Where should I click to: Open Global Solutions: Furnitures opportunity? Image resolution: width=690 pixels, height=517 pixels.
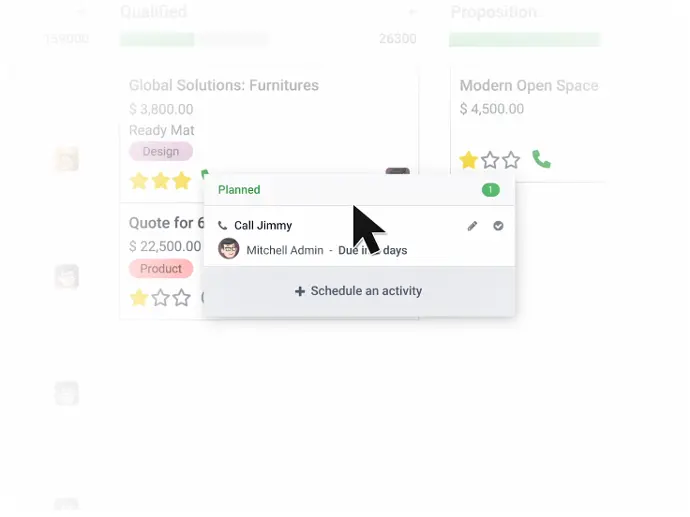click(x=224, y=85)
